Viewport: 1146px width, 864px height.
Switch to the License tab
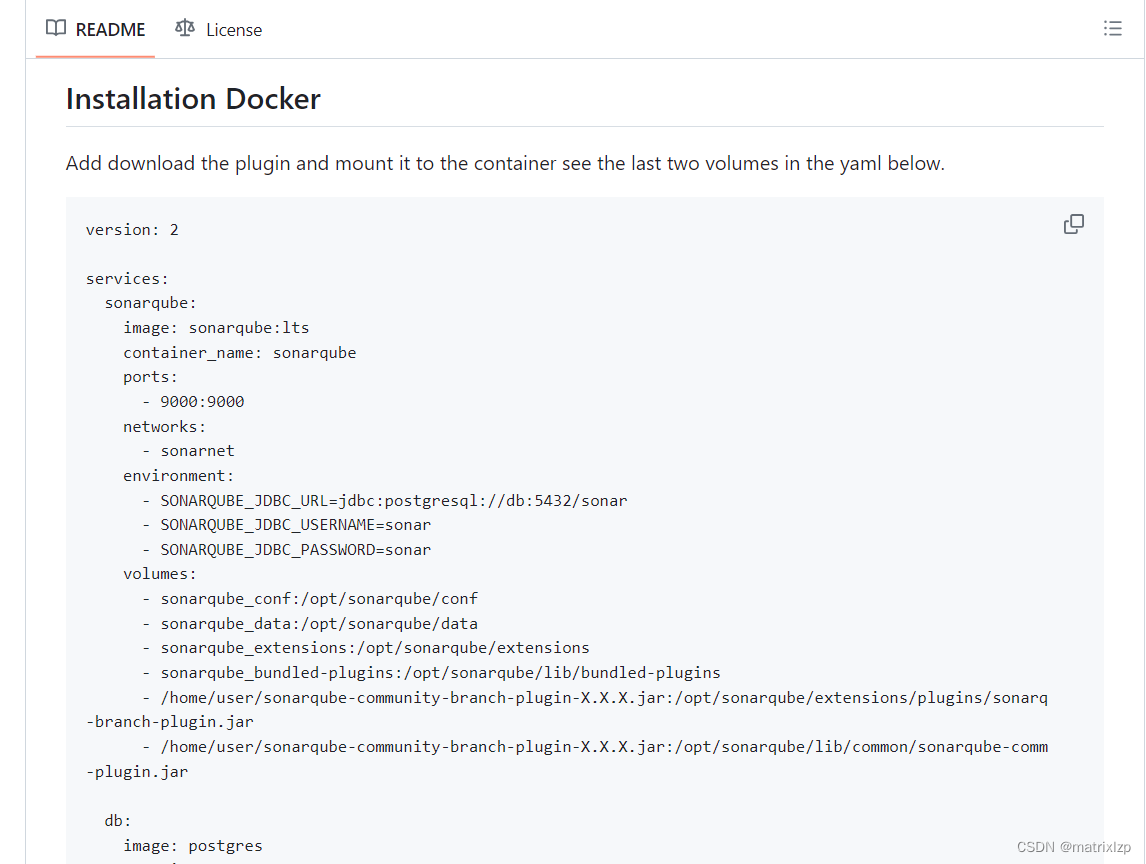232,29
